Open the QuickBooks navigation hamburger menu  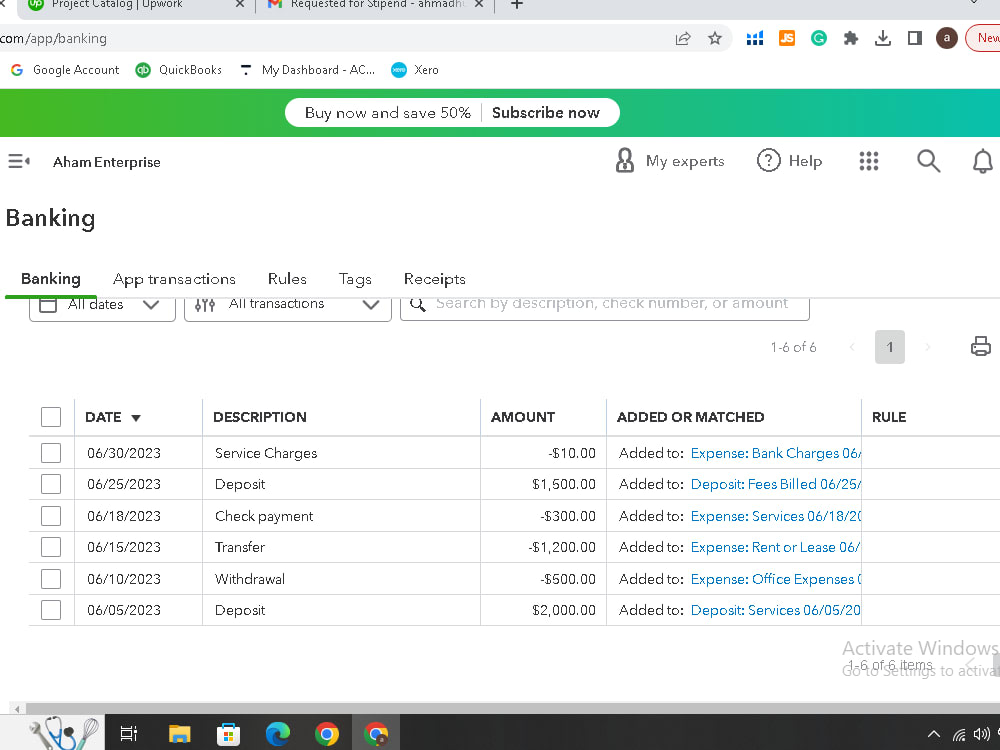point(17,161)
